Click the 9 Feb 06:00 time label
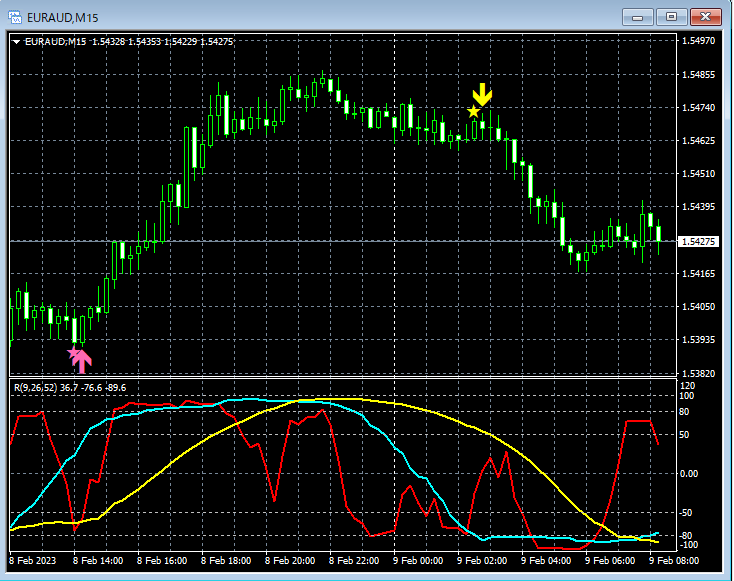 click(x=610, y=560)
